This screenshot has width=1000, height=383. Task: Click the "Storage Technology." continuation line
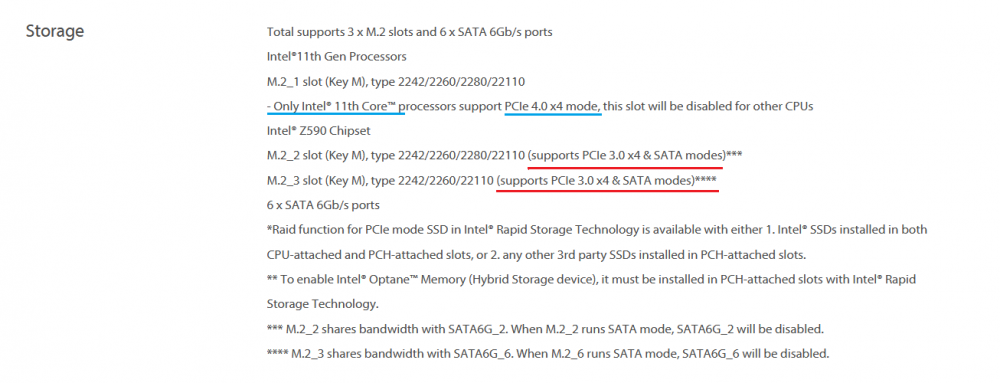[323, 305]
